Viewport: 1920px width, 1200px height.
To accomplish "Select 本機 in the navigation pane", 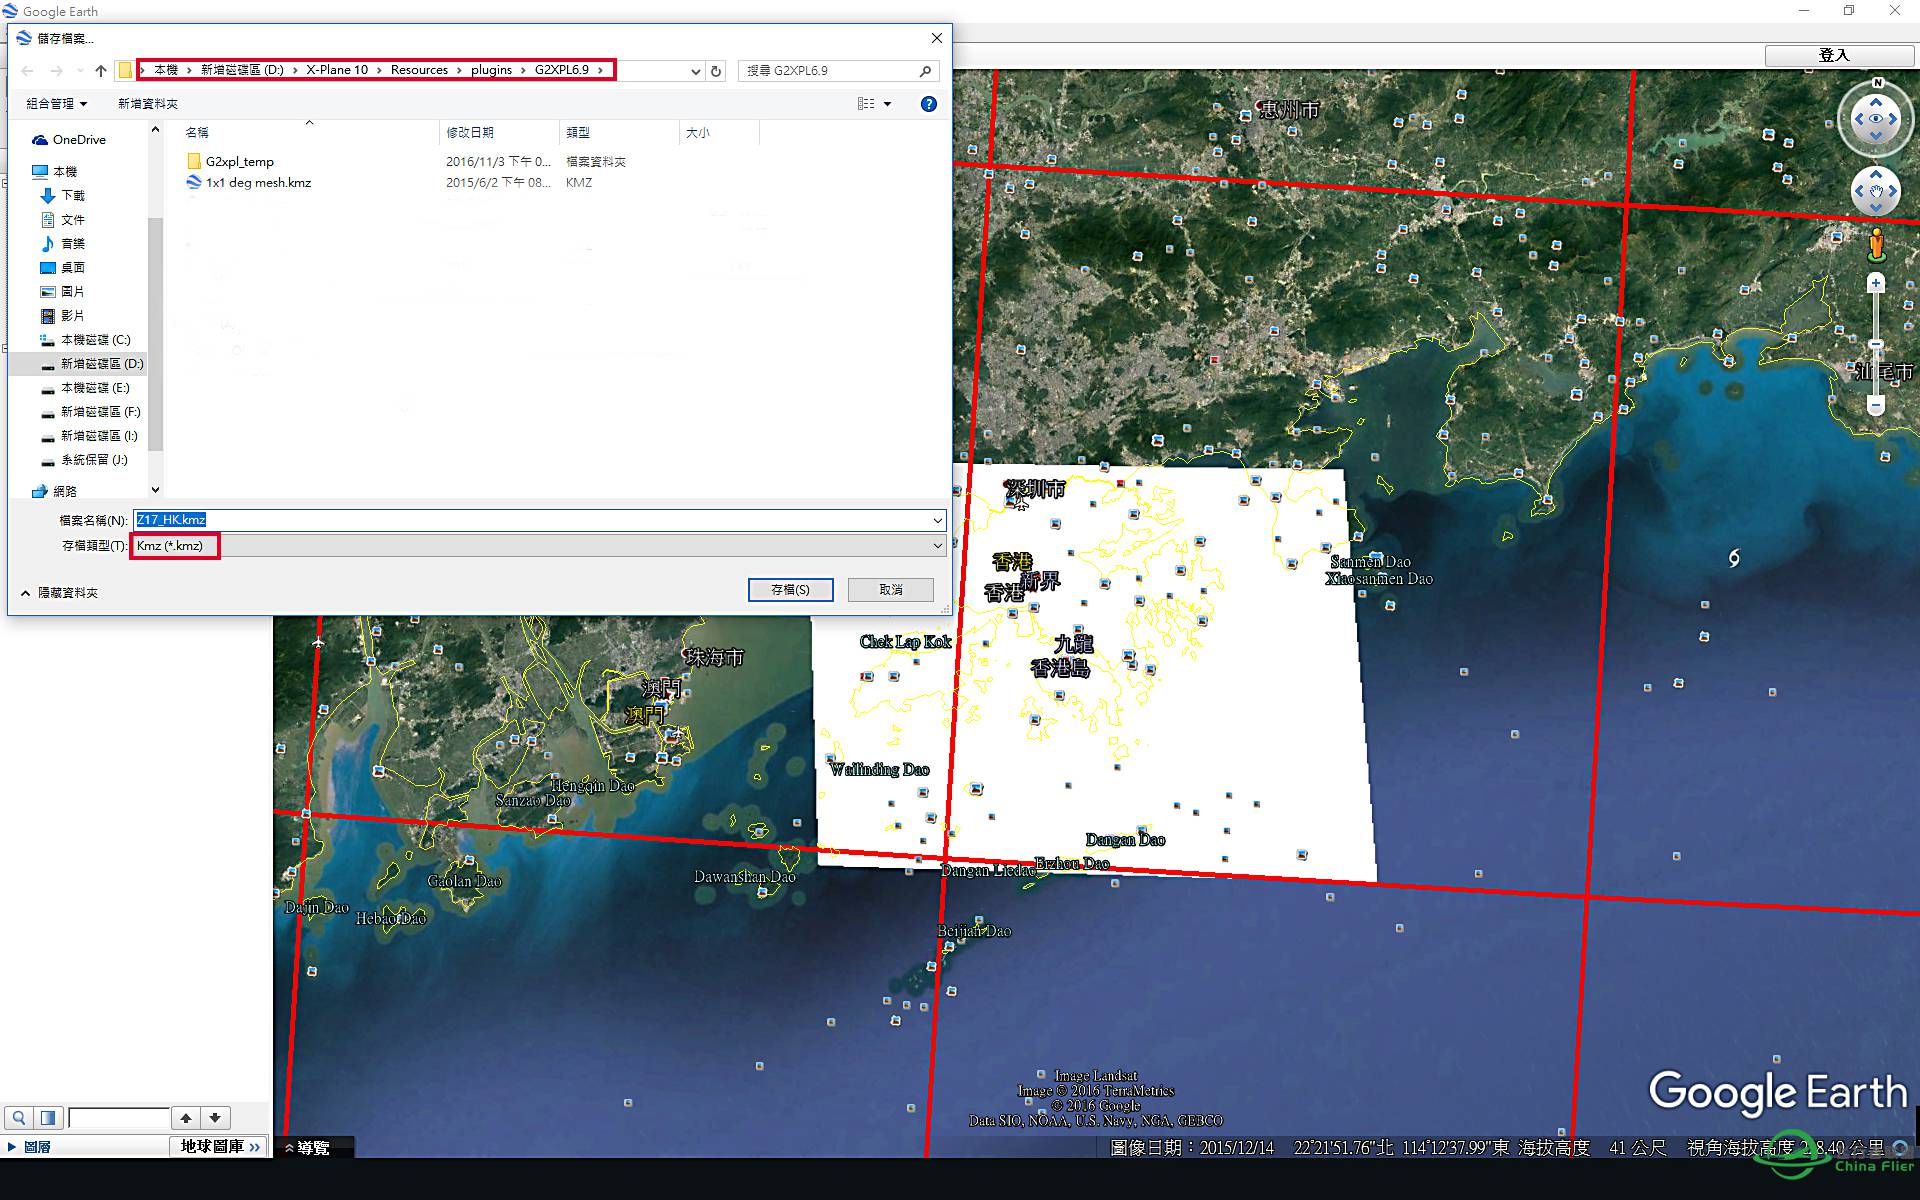I will coord(55,172).
